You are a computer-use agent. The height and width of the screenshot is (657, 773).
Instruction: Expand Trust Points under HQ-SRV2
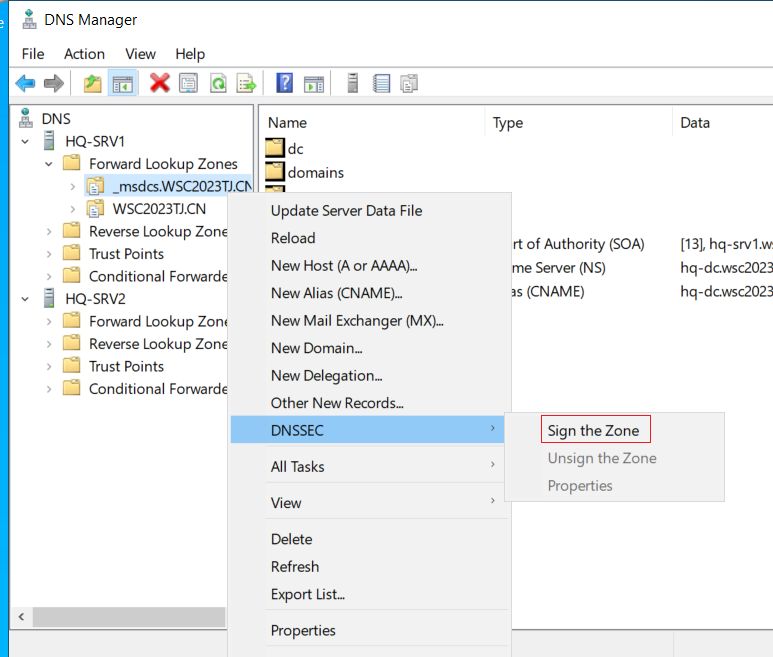click(x=49, y=367)
